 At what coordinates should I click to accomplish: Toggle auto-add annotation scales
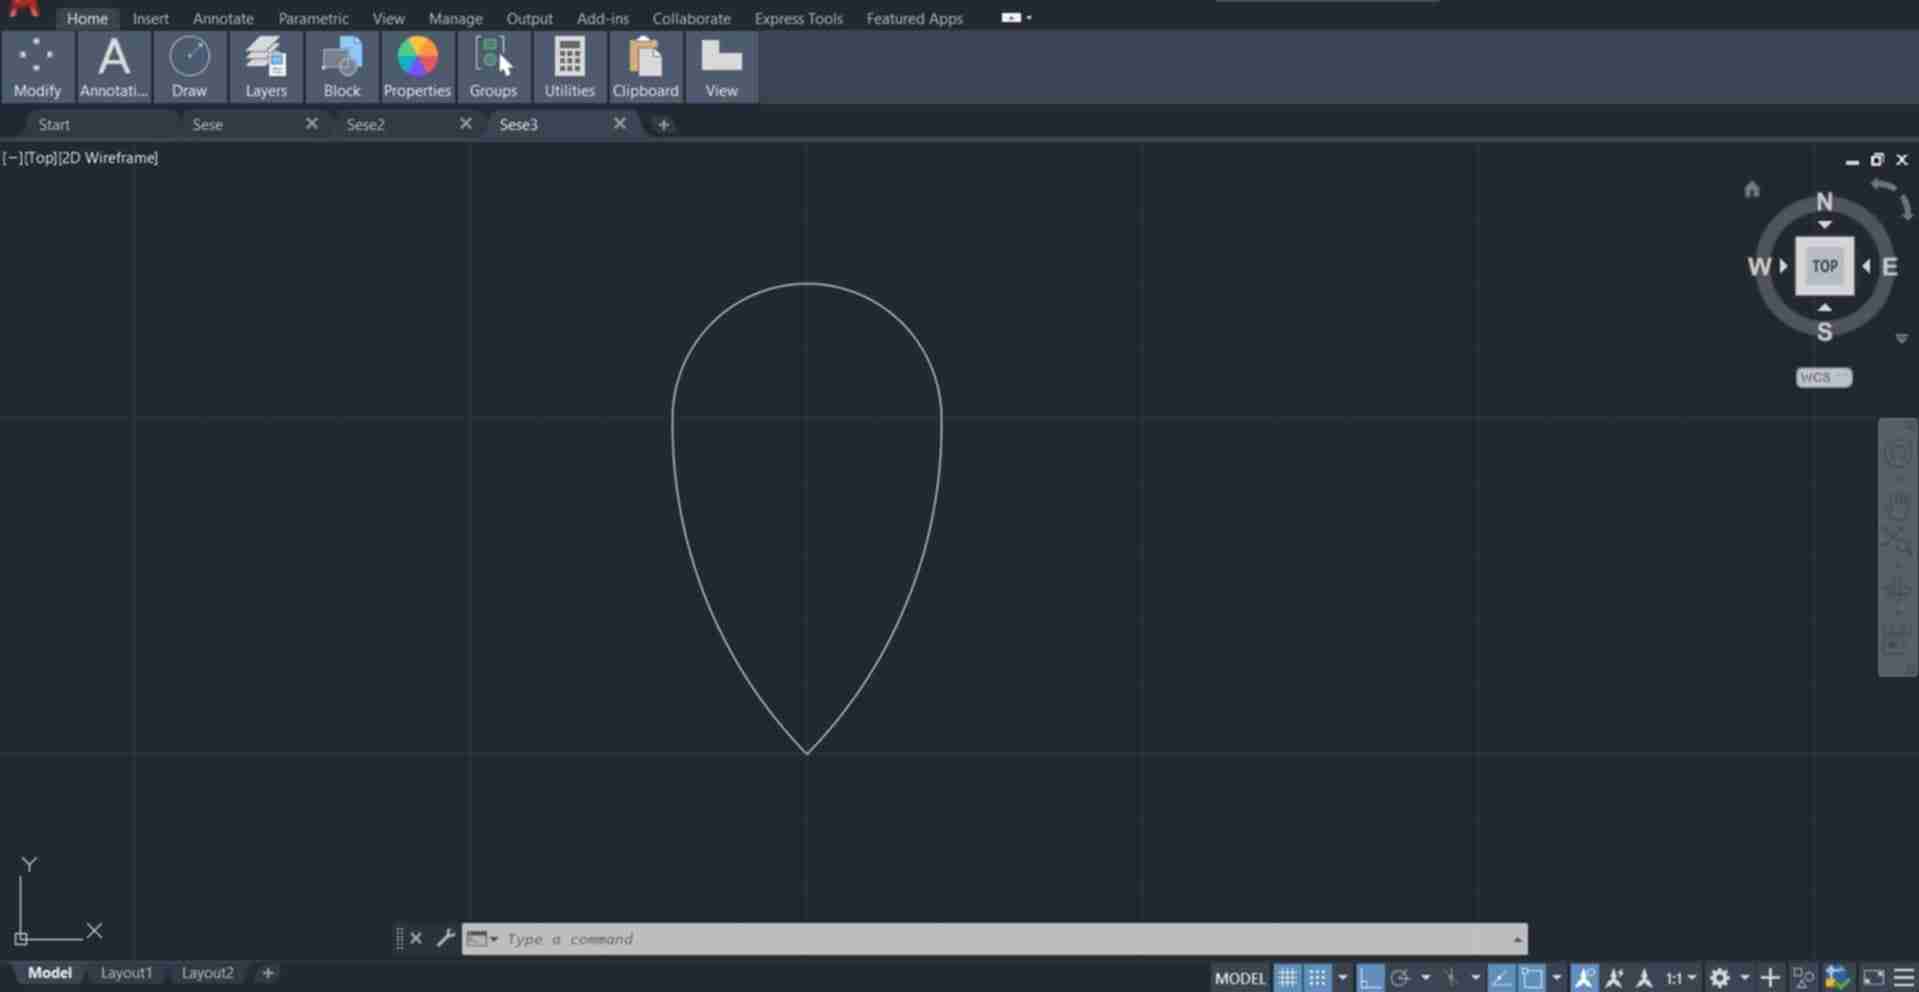click(1614, 978)
